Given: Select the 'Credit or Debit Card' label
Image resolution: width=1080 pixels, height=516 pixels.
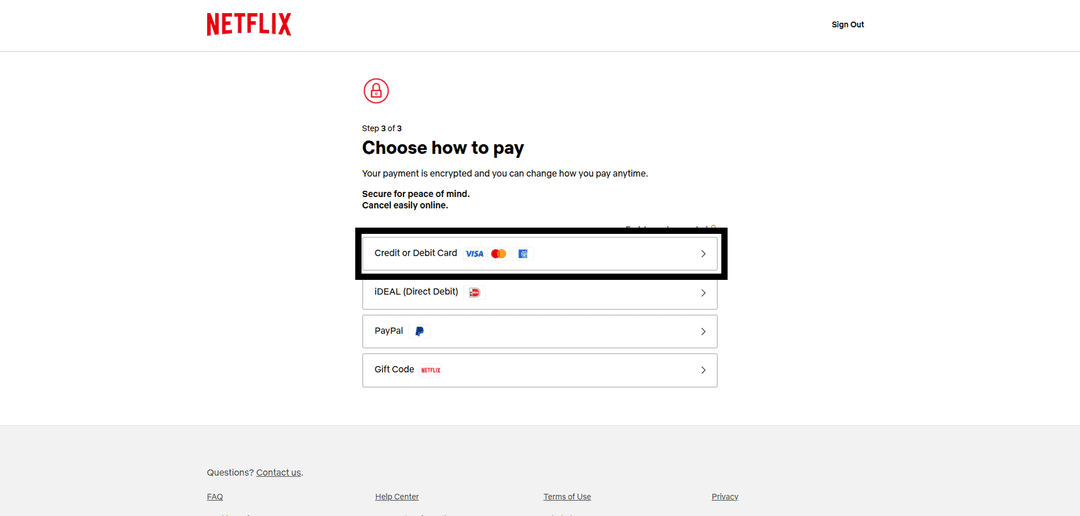Looking at the screenshot, I should 415,253.
